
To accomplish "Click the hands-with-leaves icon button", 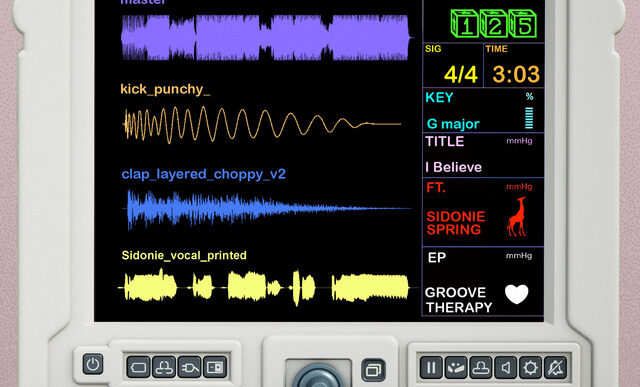I will (x=456, y=368).
